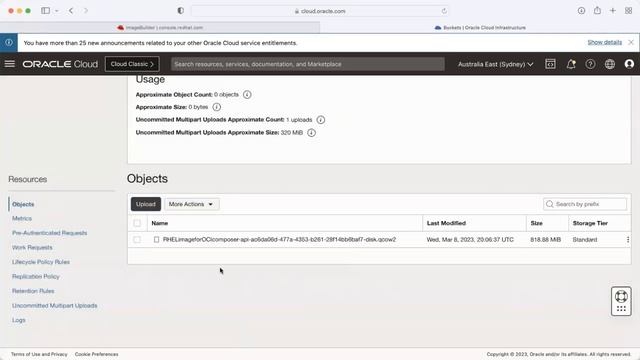This screenshot has height=360, width=640.
Task: Click the Cloud Classic button
Action: coord(132,64)
